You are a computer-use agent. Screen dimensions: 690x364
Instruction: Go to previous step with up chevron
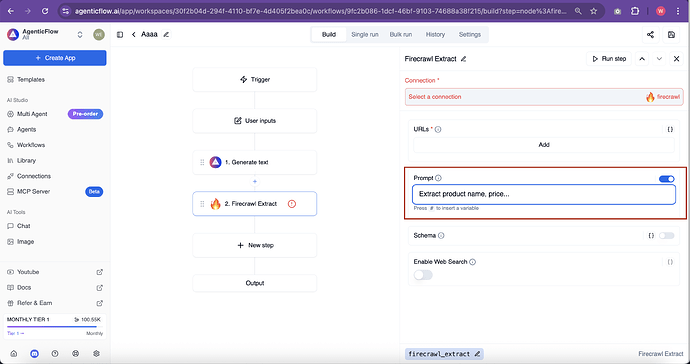(642, 59)
